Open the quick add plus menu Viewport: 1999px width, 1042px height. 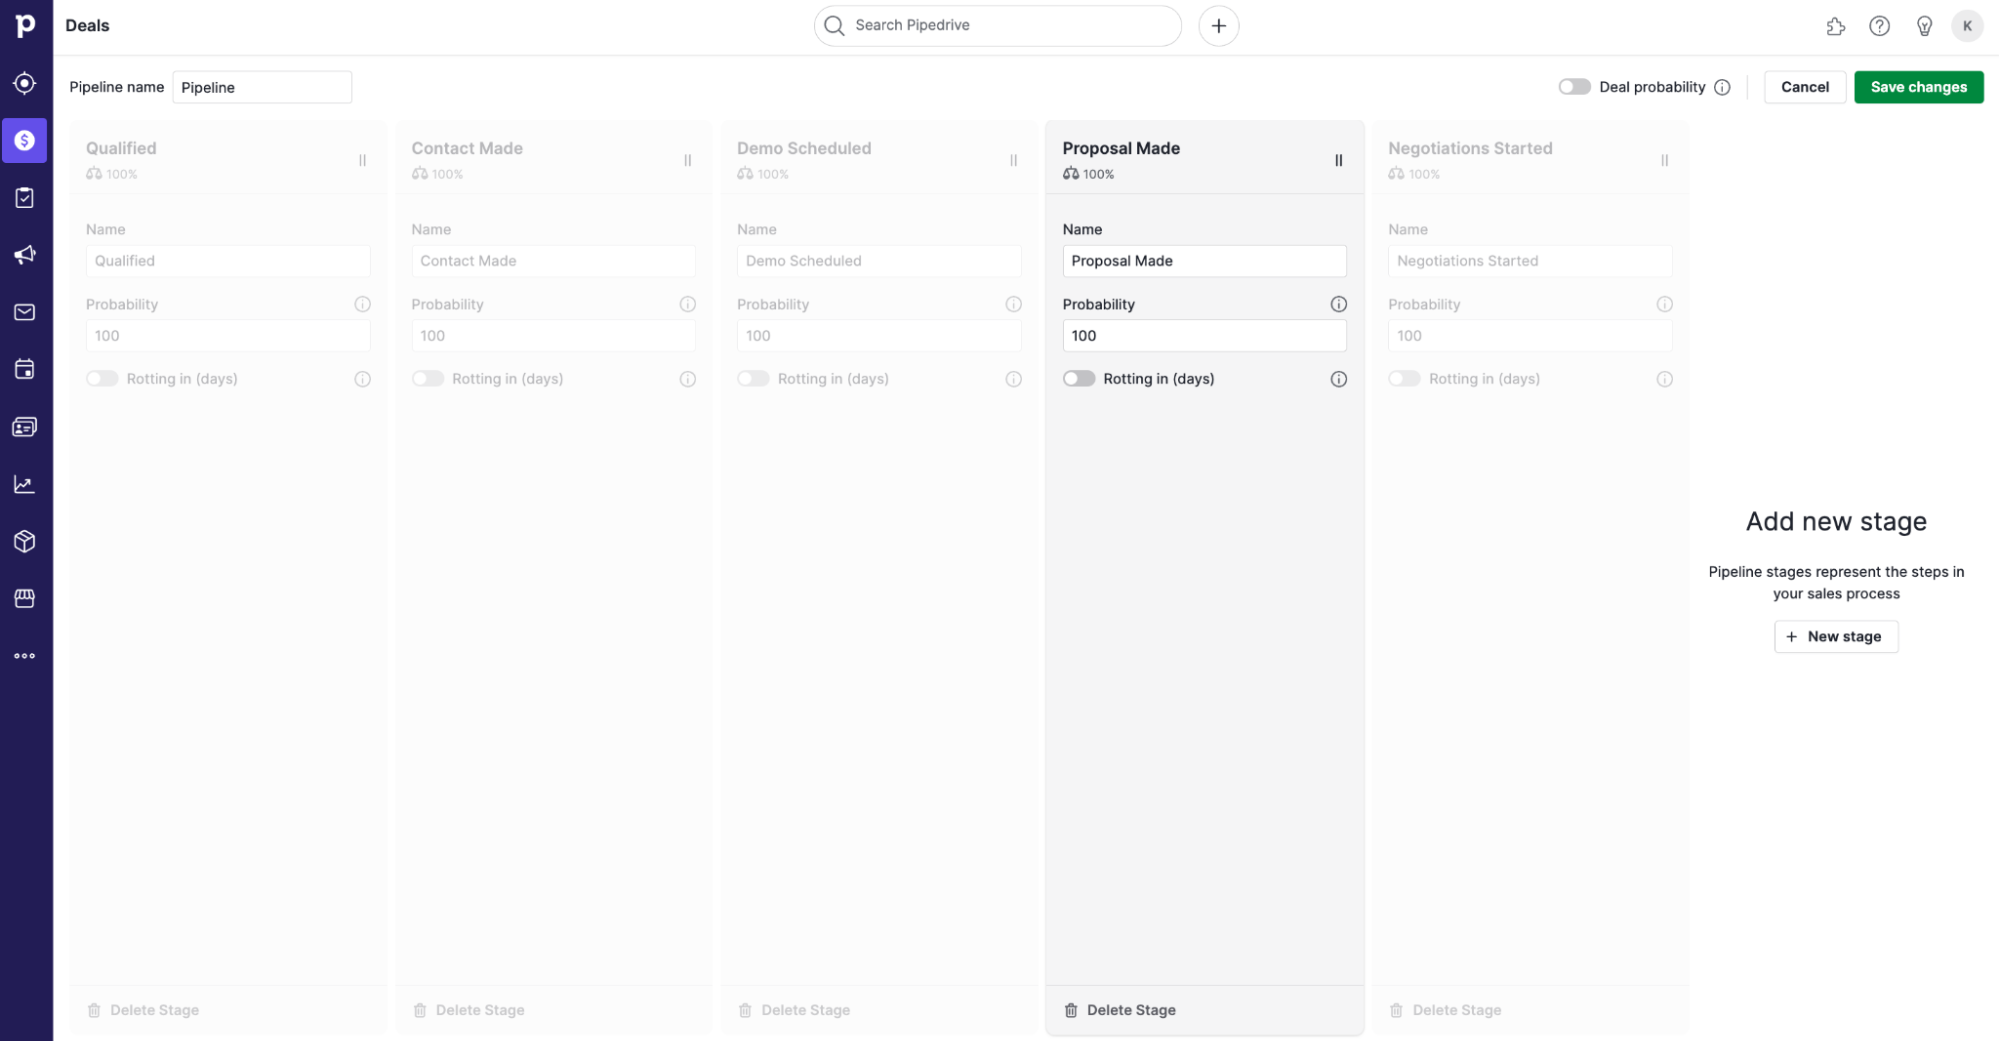1218,25
